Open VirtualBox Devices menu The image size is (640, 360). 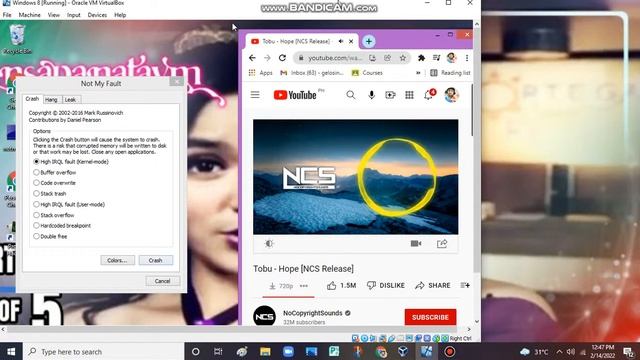(97, 15)
